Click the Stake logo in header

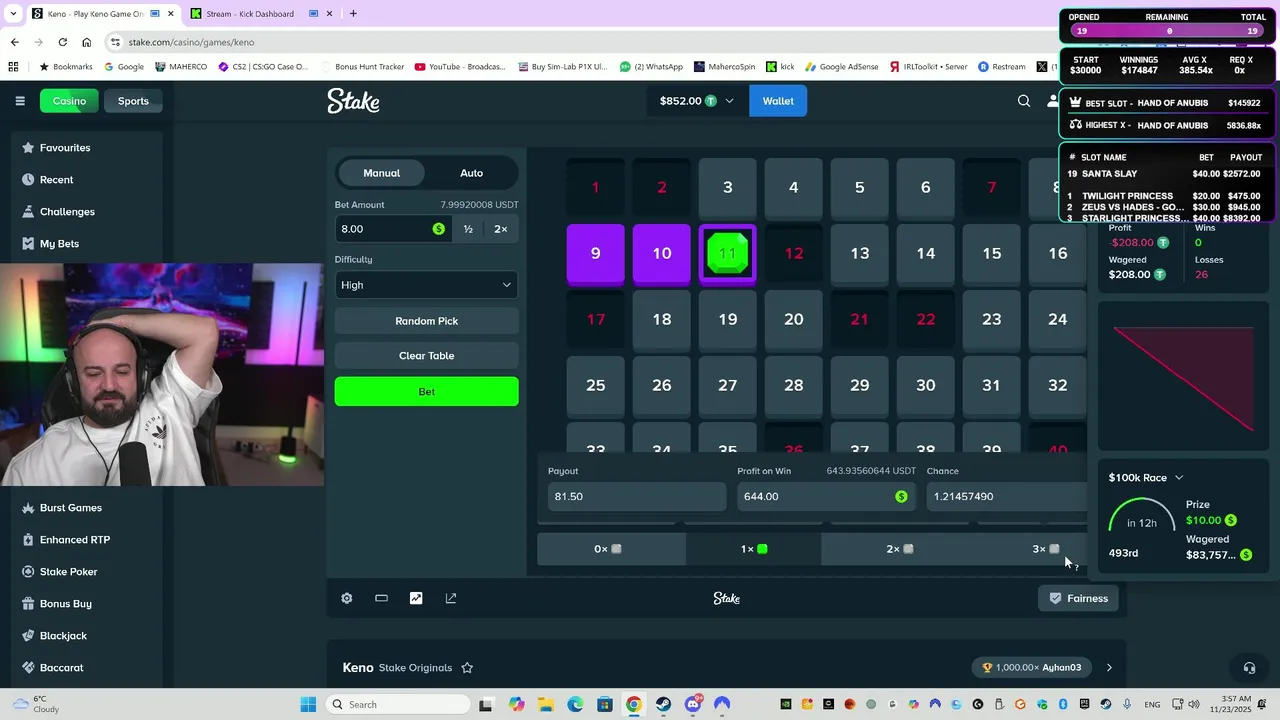pos(353,101)
